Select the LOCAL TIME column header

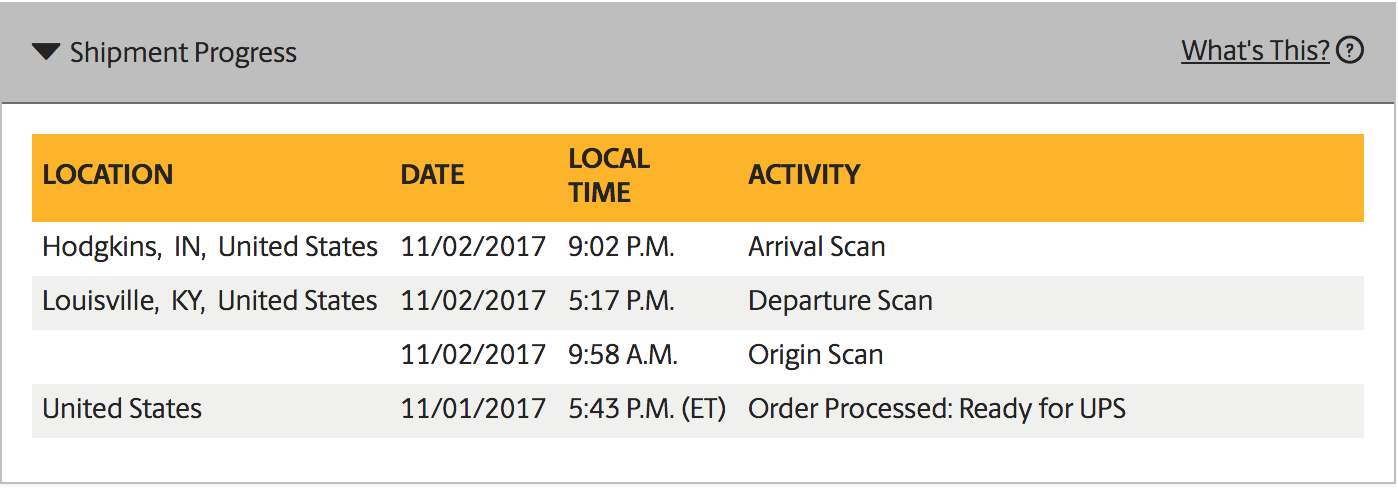[609, 175]
